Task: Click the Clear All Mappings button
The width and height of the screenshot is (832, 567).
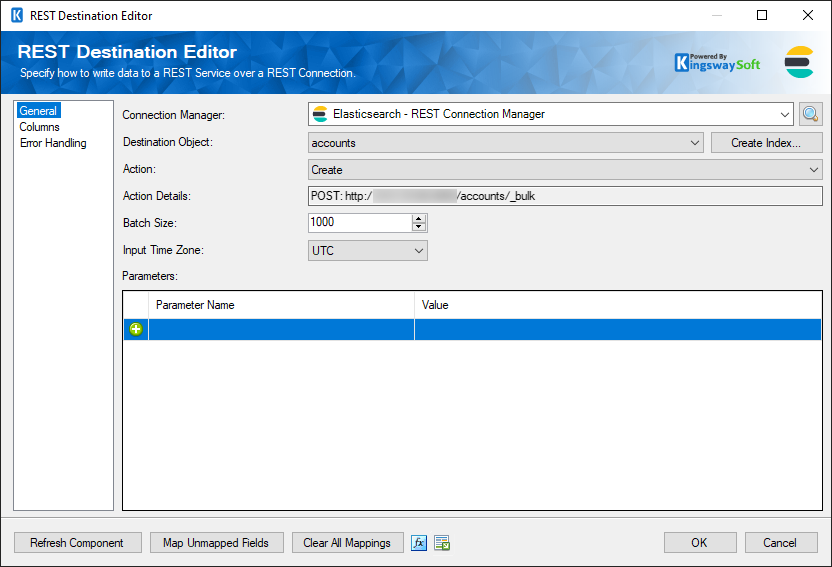Action: tap(348, 543)
